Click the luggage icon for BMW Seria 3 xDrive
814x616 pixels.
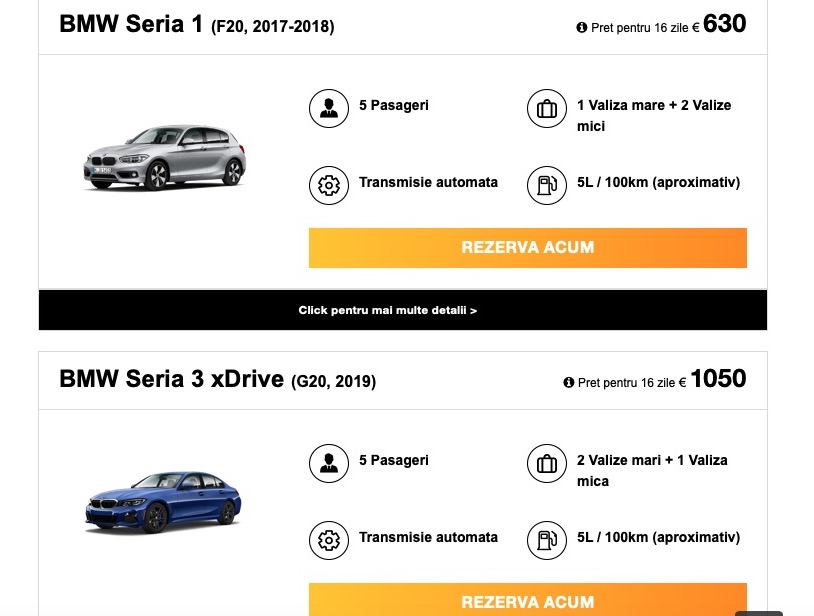(x=546, y=463)
